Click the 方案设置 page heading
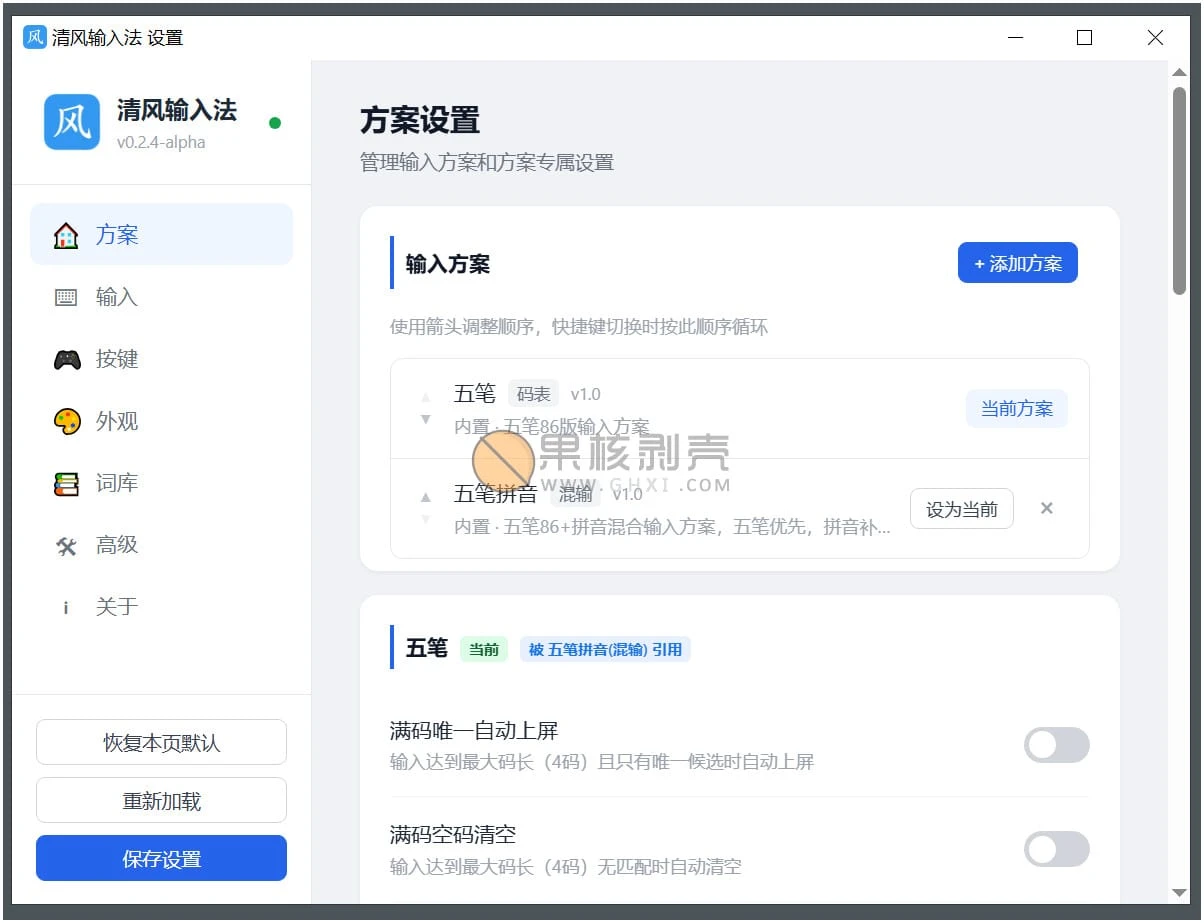This screenshot has height=923, width=1204. (420, 120)
